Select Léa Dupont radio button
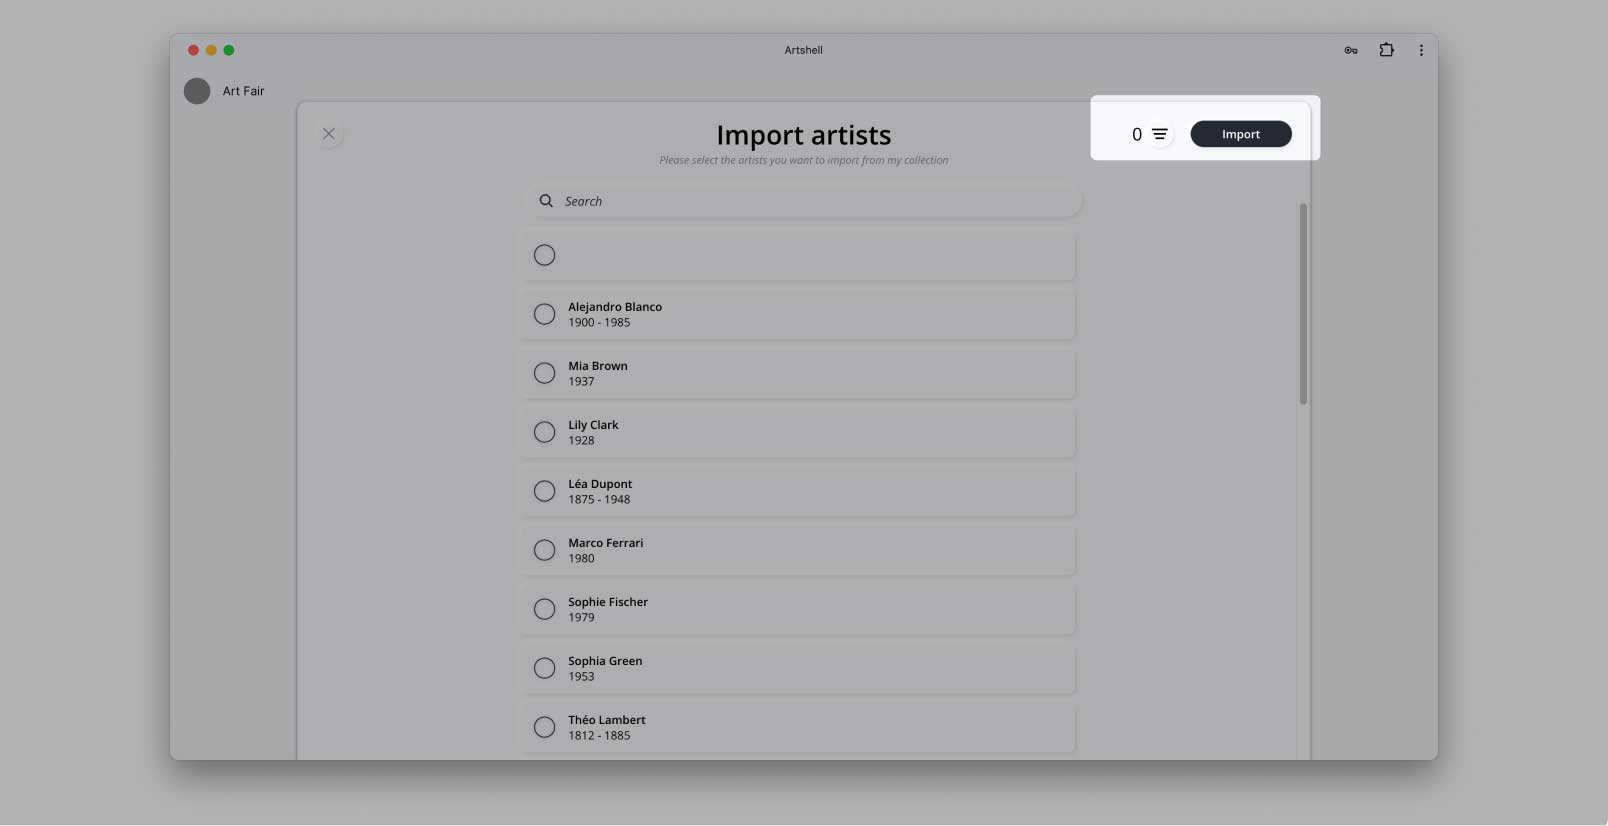This screenshot has width=1608, height=826. pyautogui.click(x=544, y=491)
